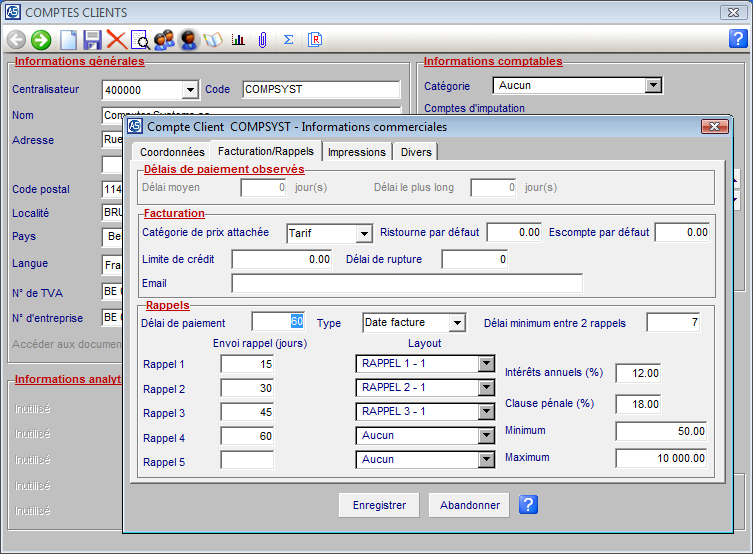The height and width of the screenshot is (554, 753).
Task: Open the RAPPEL 1 - 1 layout dropdown
Action: (486, 364)
